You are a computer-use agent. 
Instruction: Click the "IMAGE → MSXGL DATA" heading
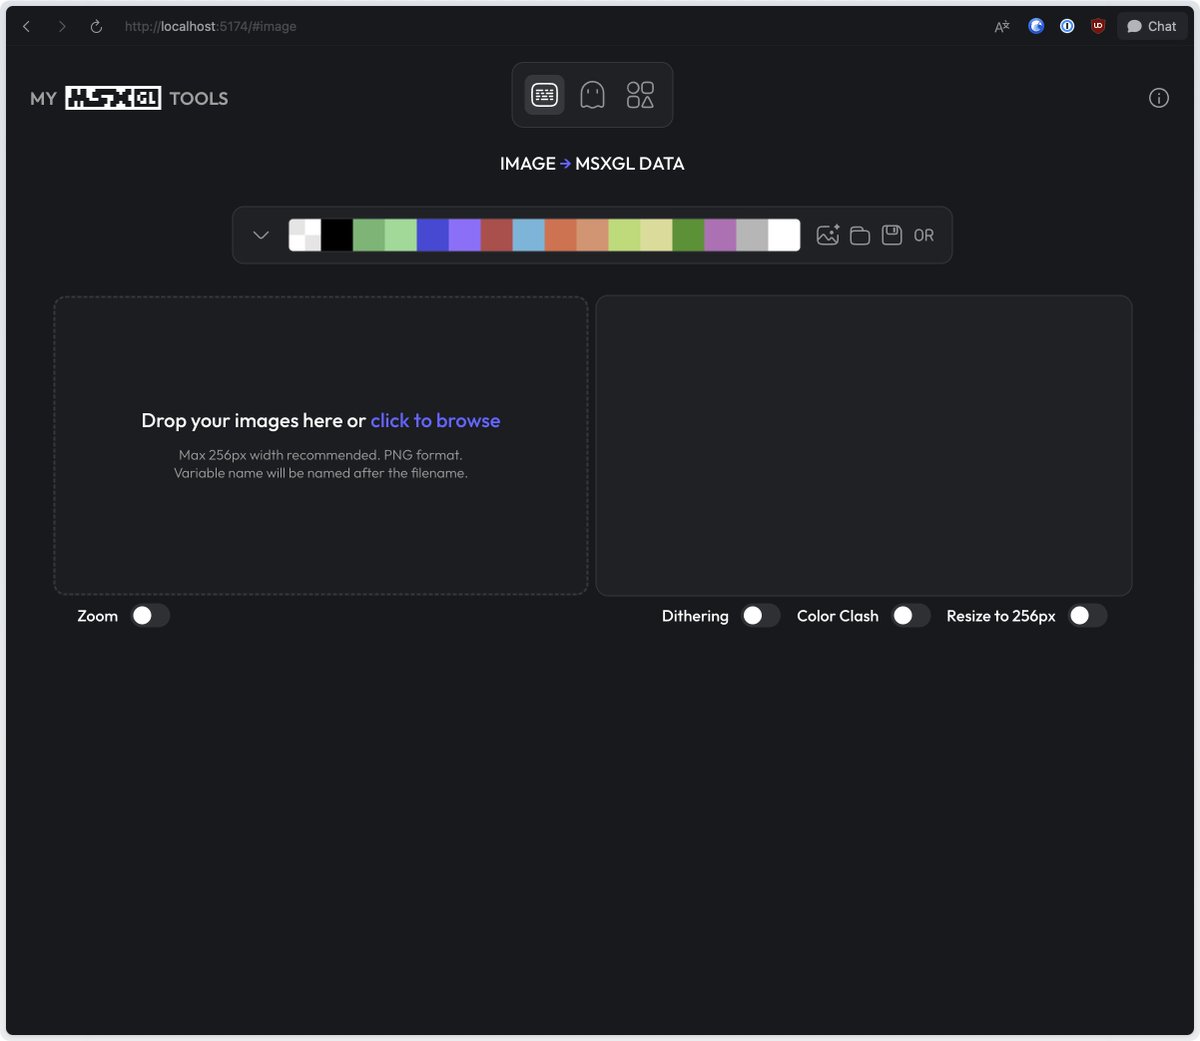(592, 164)
